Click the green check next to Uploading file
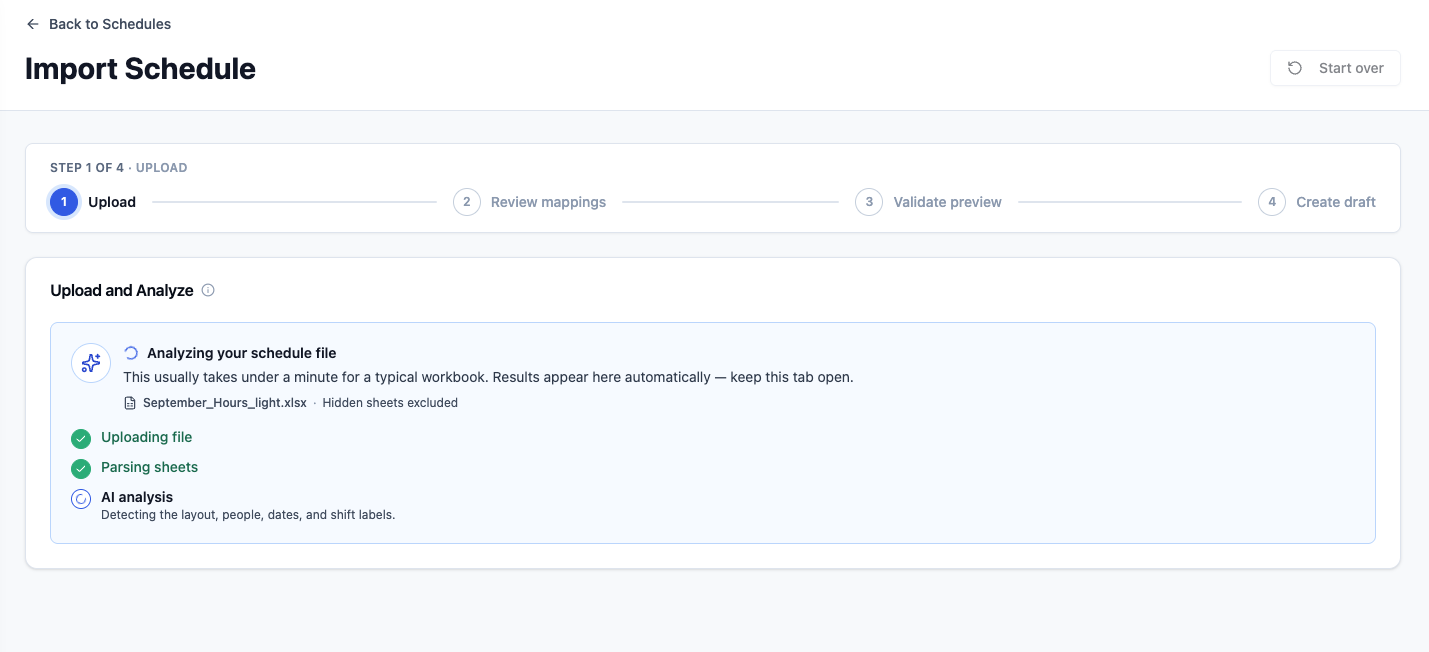Screen dimensions: 1429x652 click(x=81, y=438)
